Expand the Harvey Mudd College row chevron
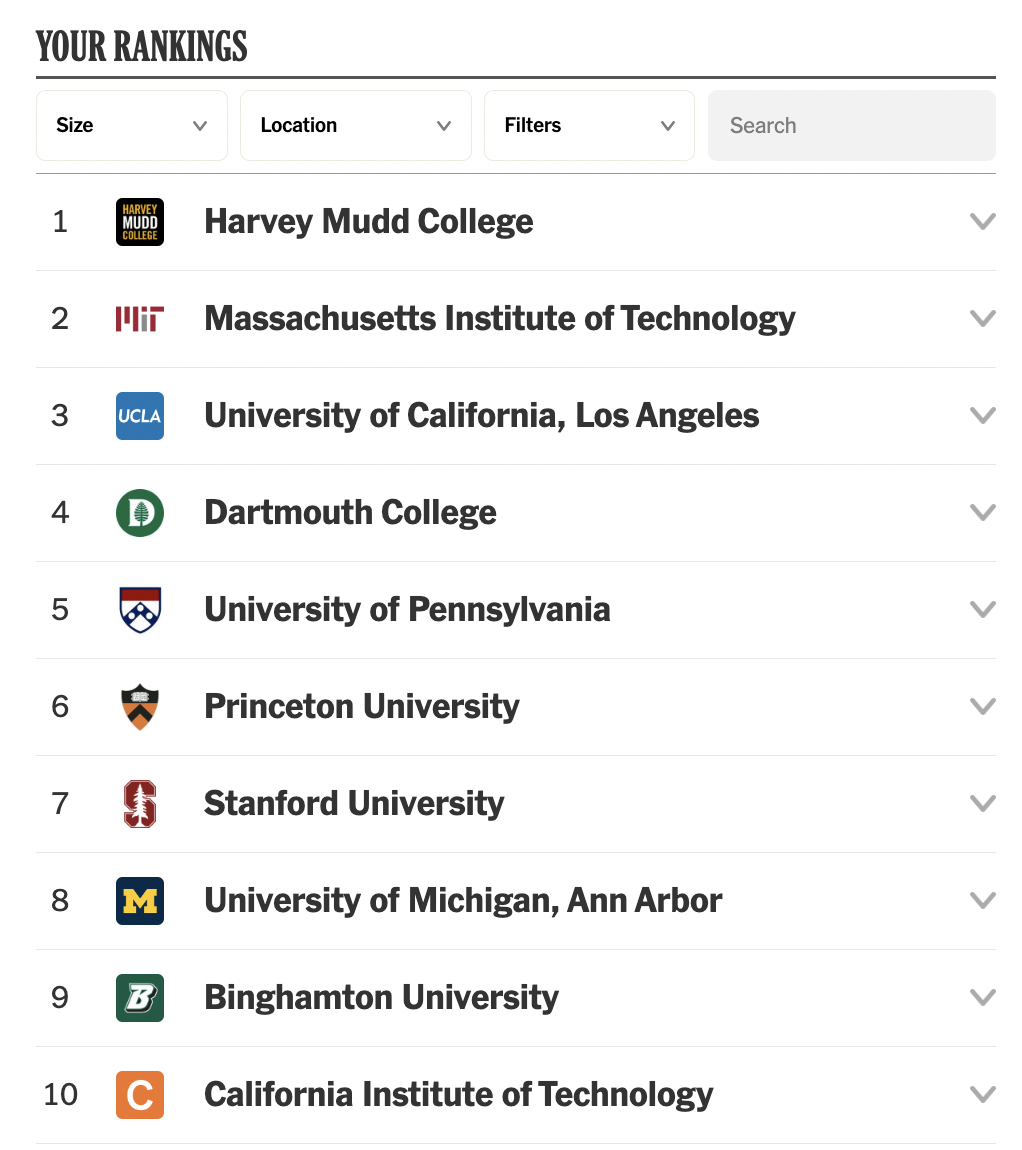This screenshot has height=1150, width=1022. coord(983,222)
